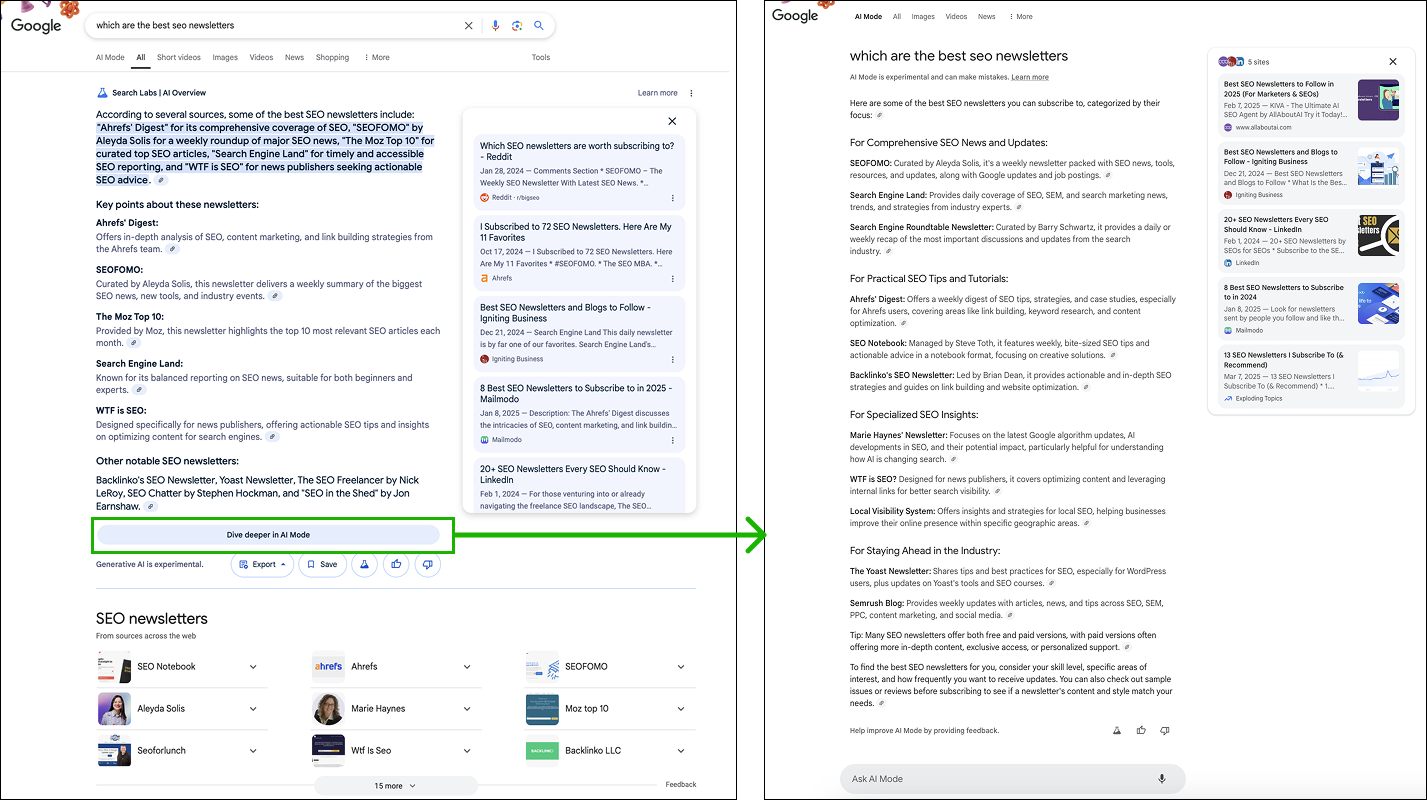Expand the Moz top 10 entry
Screen dimensions: 1427x800
[681, 709]
